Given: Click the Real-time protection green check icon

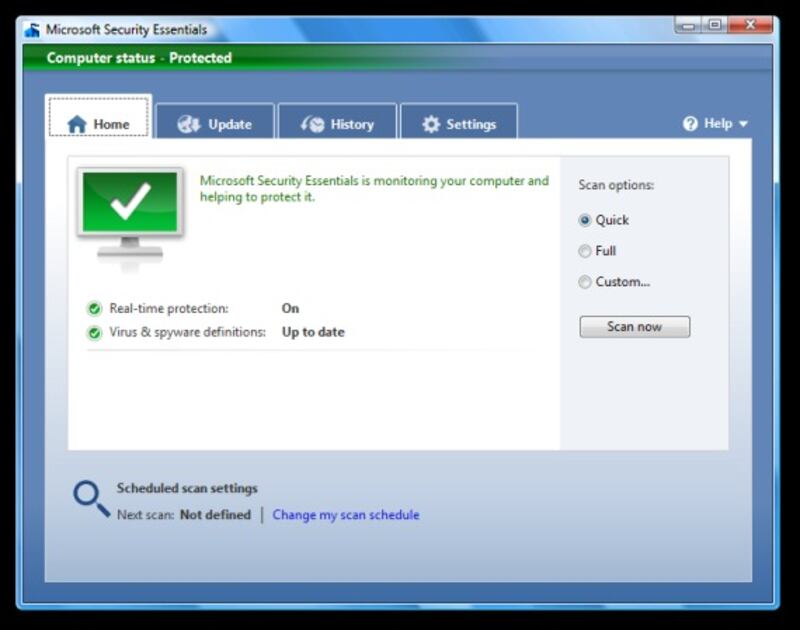Looking at the screenshot, I should (x=94, y=309).
